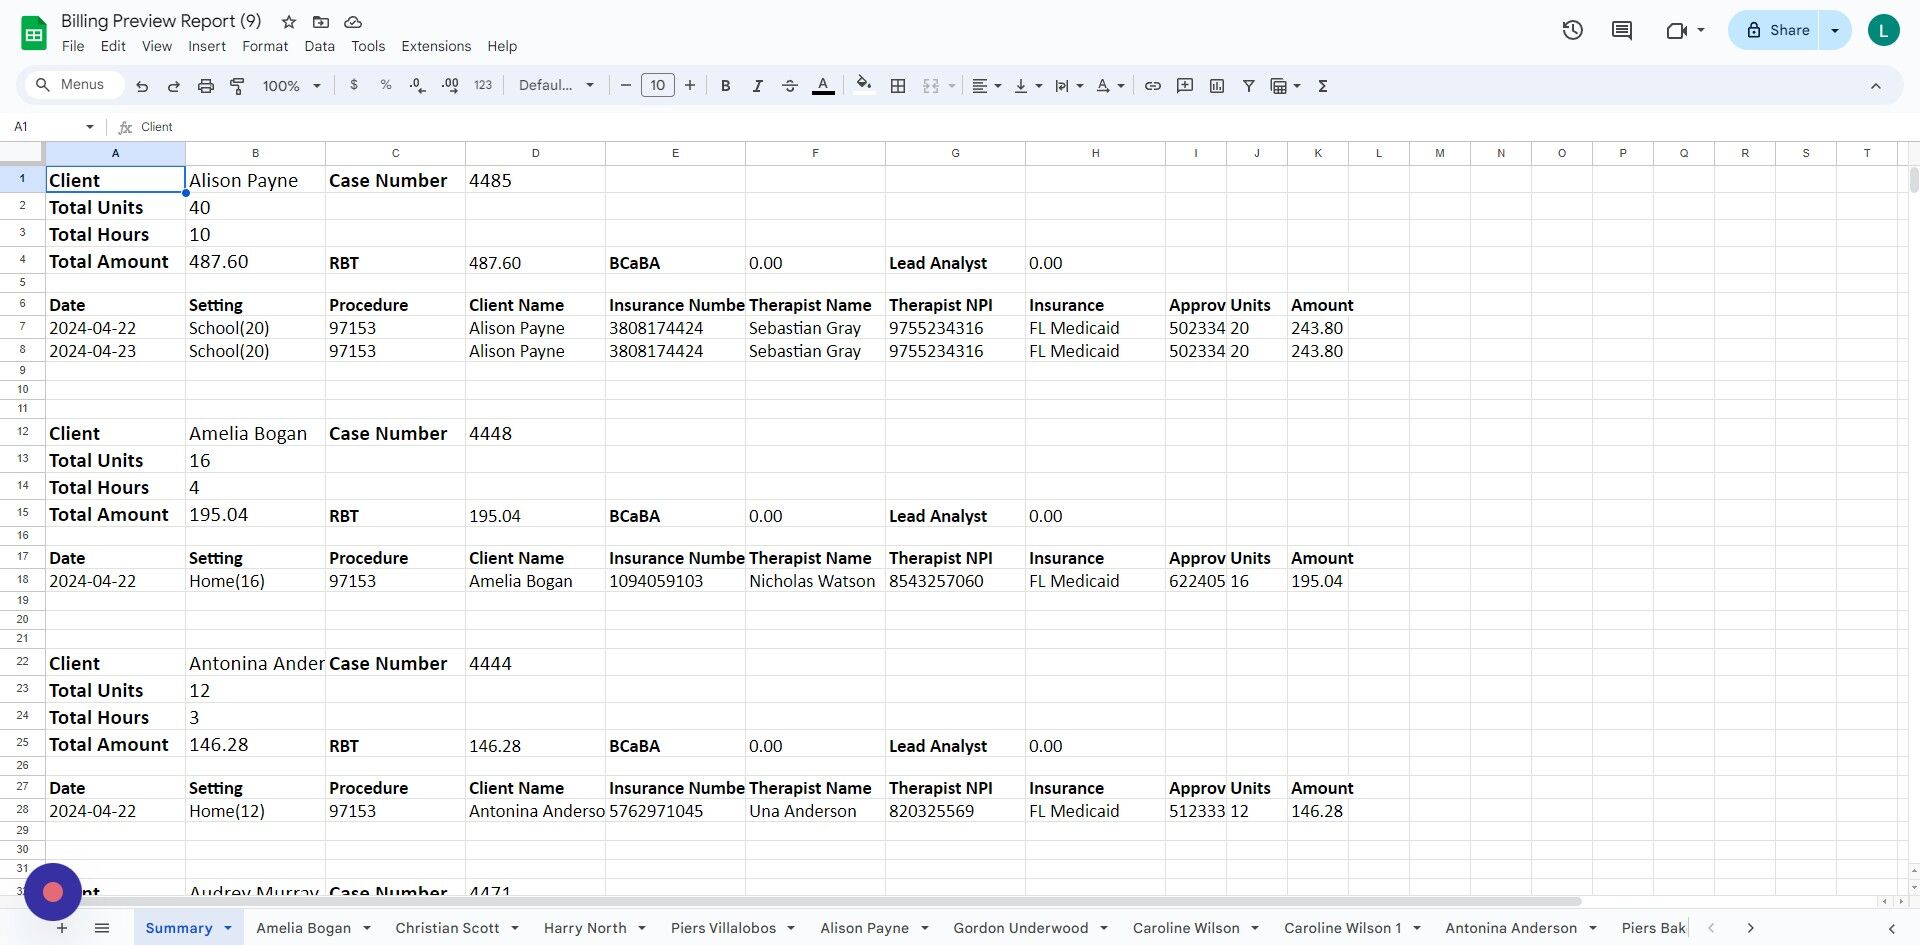
Task: Click the Menus search button
Action: [71, 84]
